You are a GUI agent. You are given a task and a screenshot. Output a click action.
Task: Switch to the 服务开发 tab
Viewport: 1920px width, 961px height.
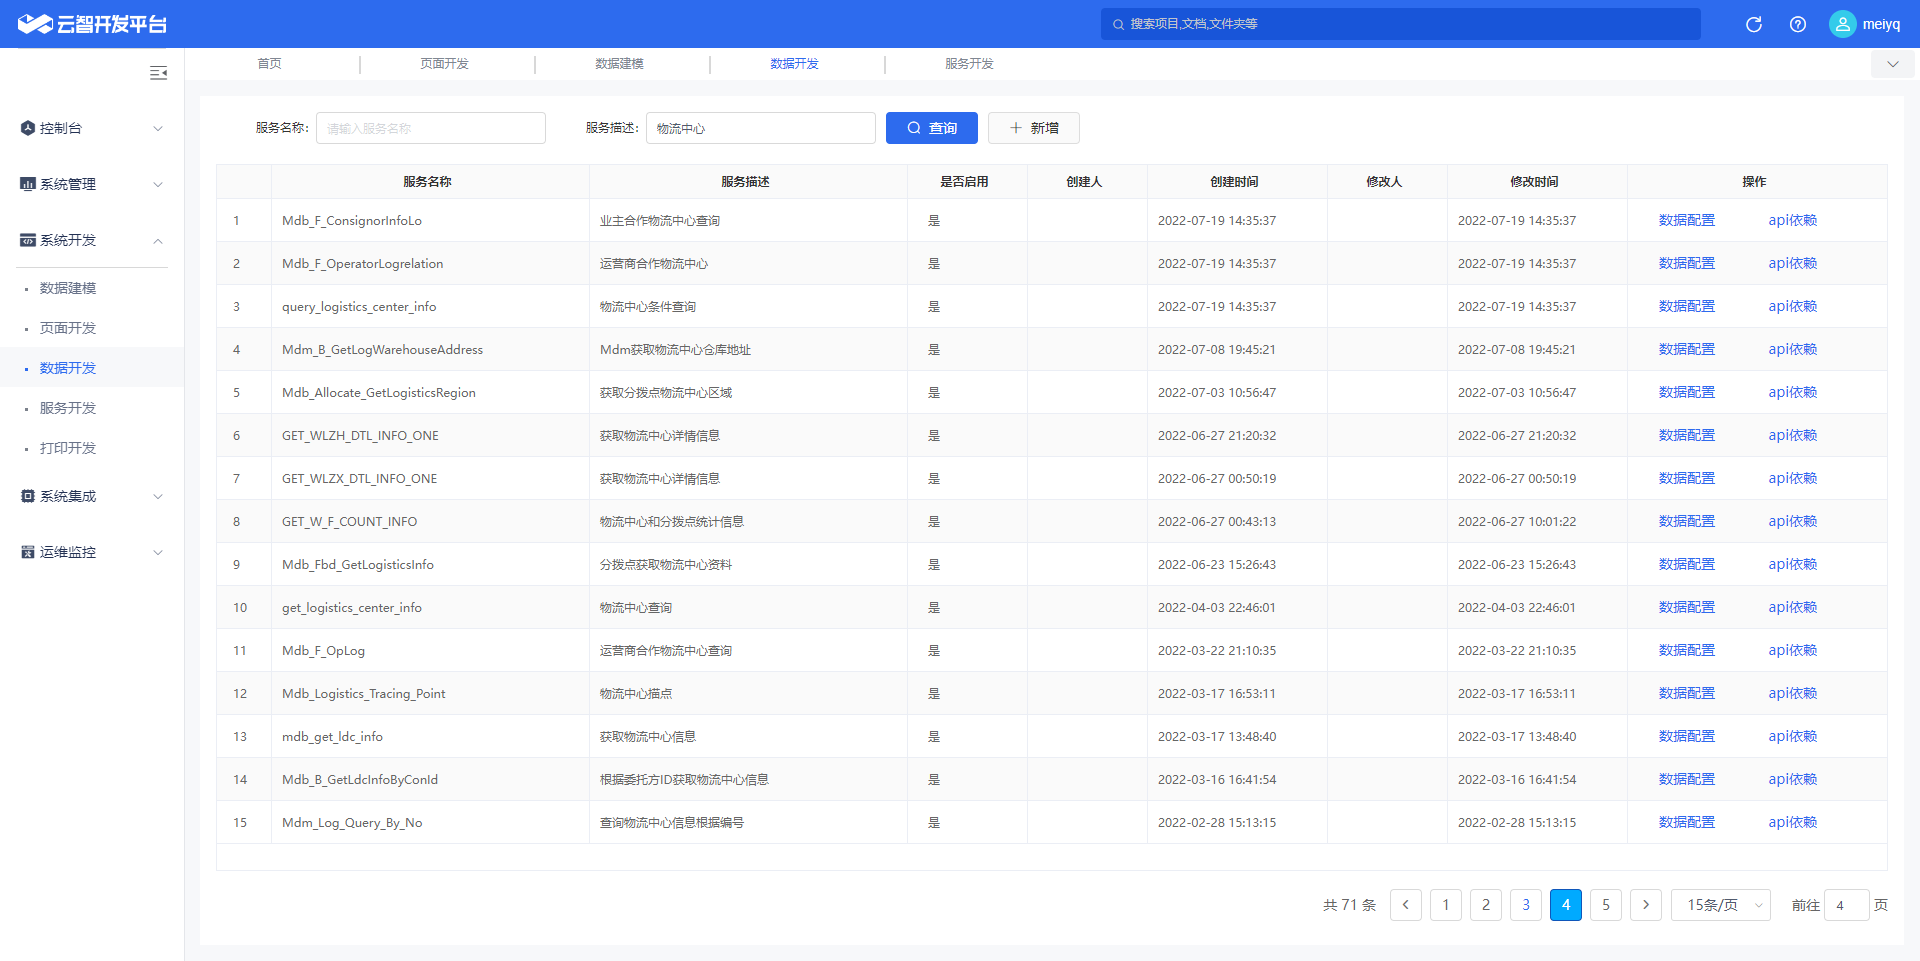[969, 64]
